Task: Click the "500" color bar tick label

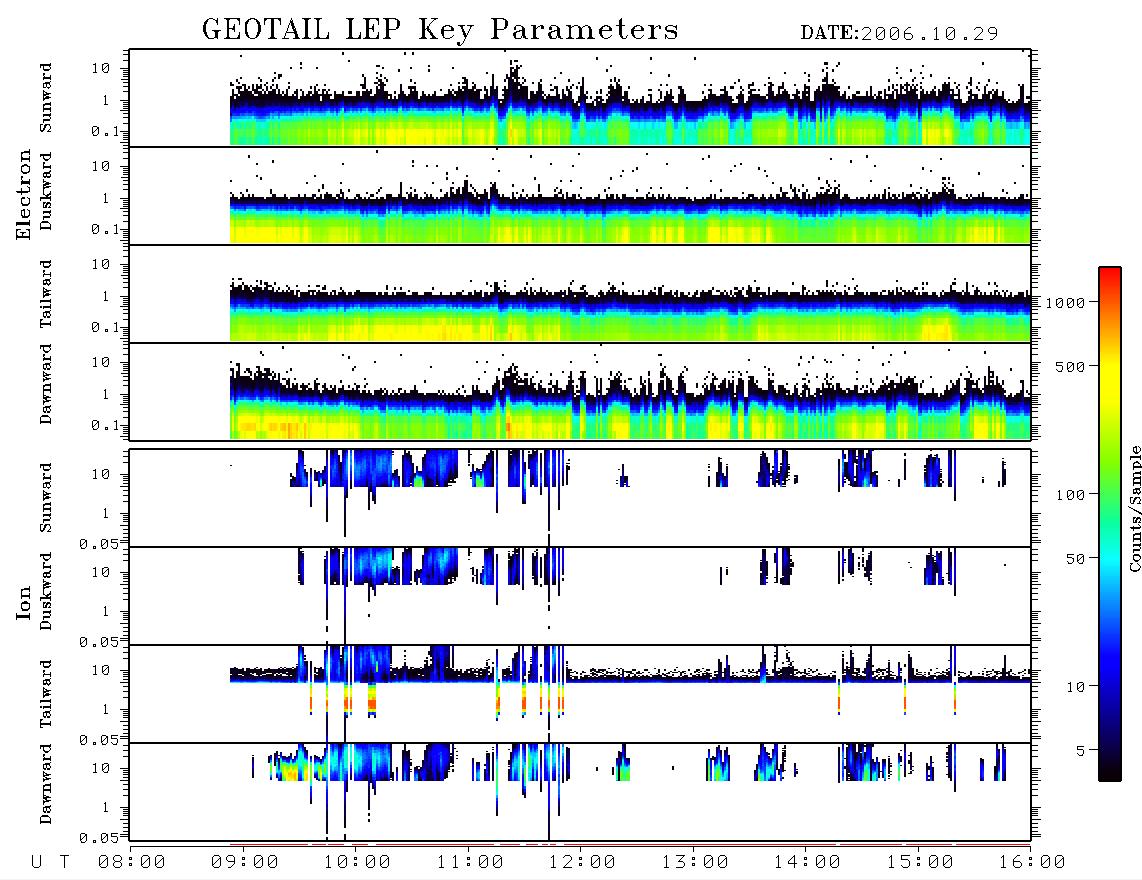Action: [x=1071, y=366]
